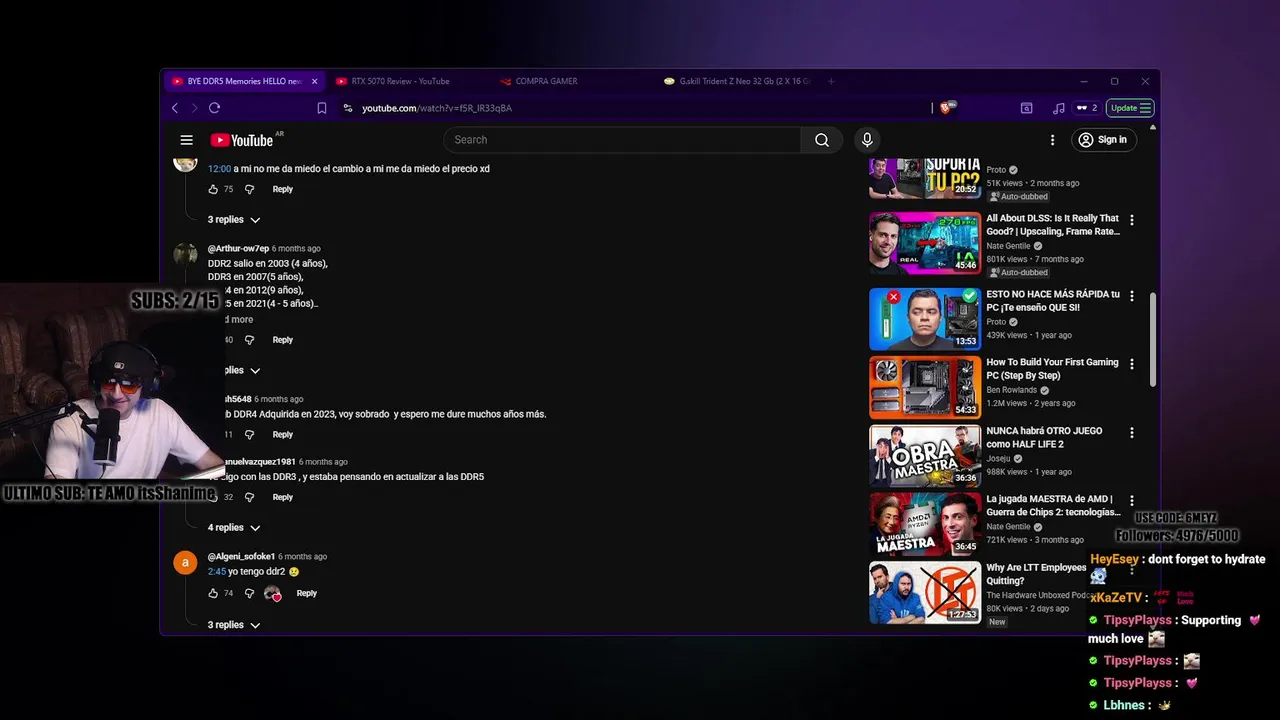Expand replies under Arthur-ow7ep's comment
This screenshot has height=720, width=1280.
(240, 370)
